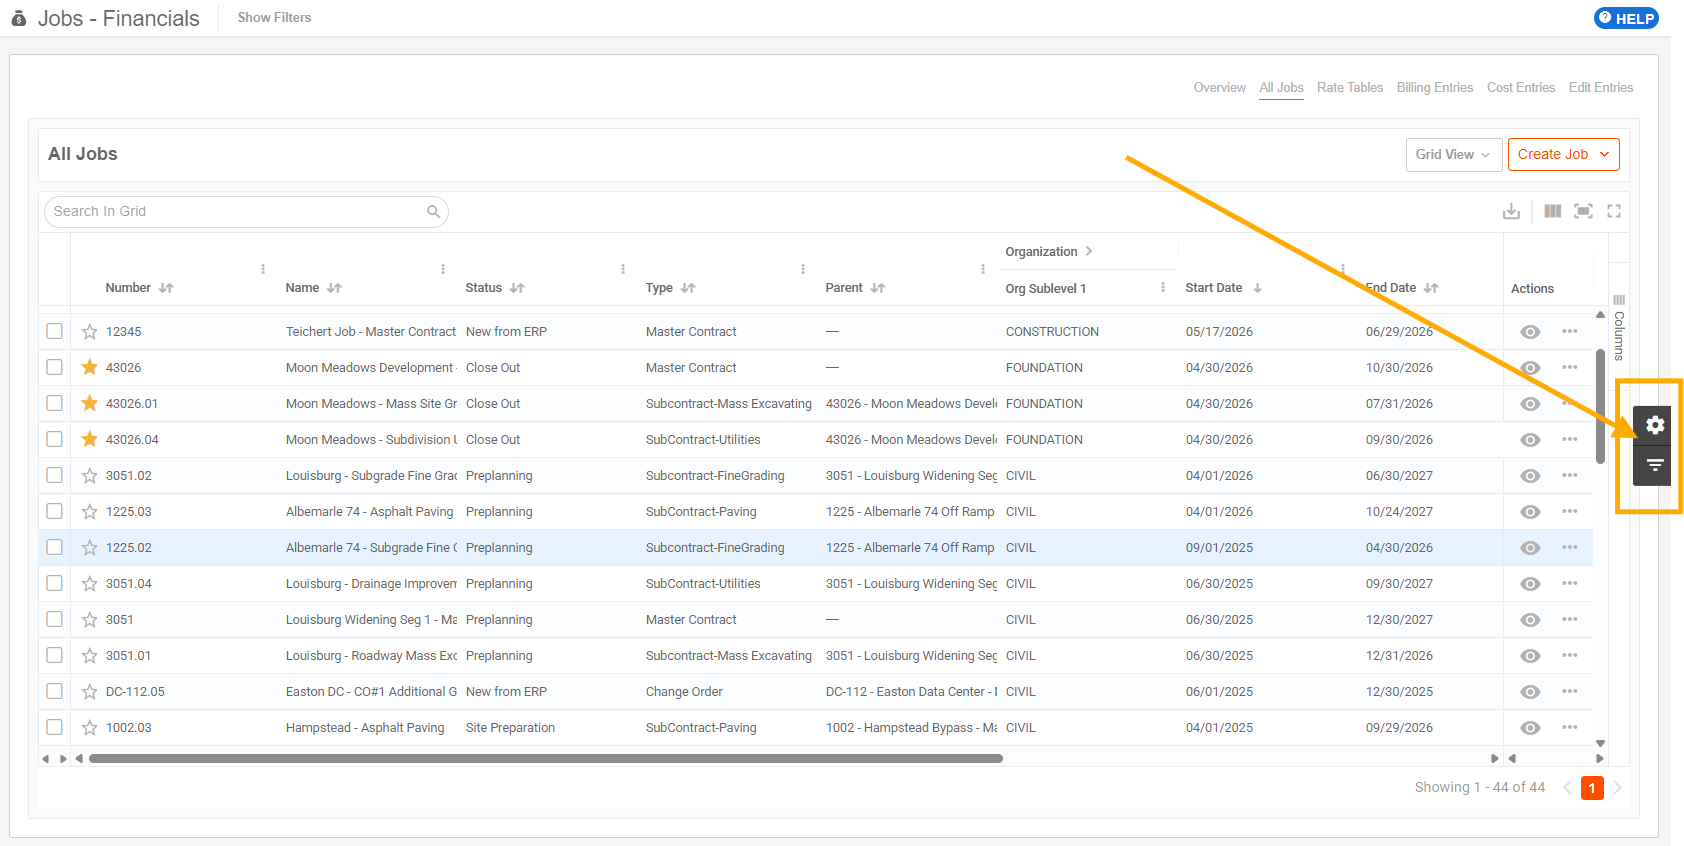Sort by End Date column header

(x=1402, y=288)
